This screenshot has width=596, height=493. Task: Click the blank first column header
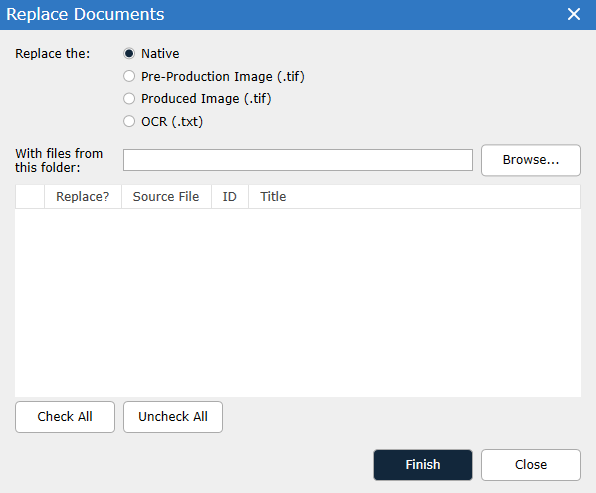pyautogui.click(x=30, y=197)
